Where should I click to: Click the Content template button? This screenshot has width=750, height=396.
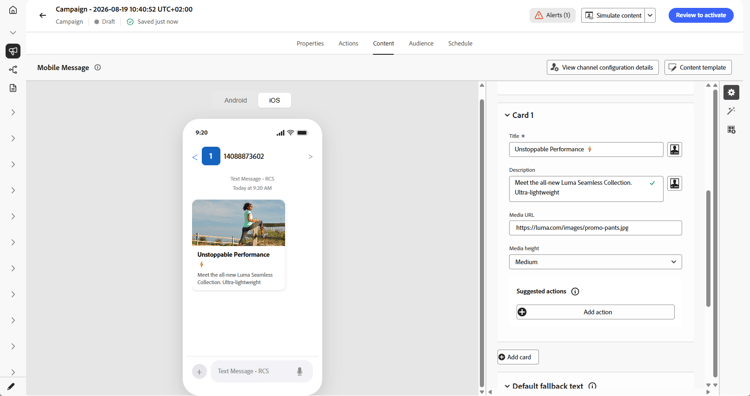697,67
